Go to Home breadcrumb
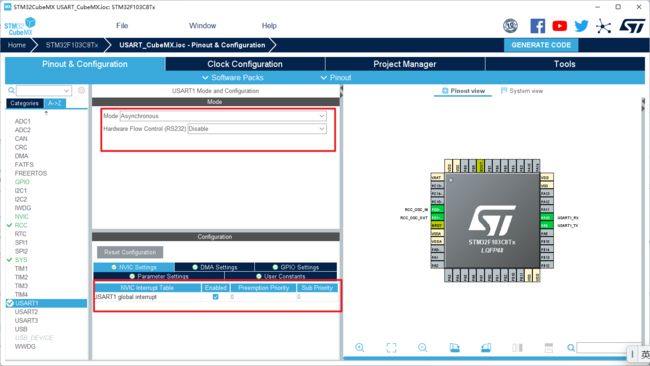Viewport: 650px width, 366px height. (x=17, y=45)
